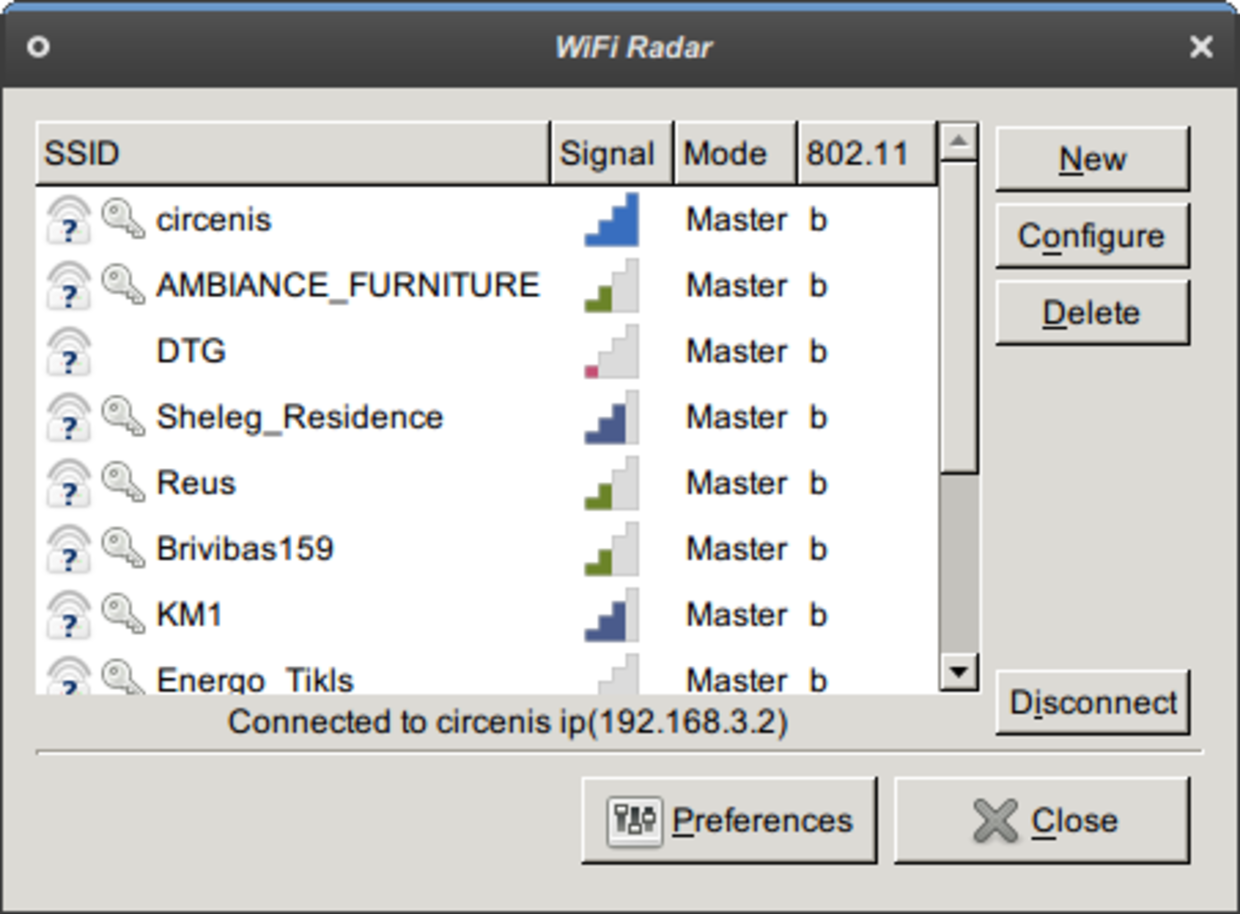Sort networks by SSID column header

point(292,154)
